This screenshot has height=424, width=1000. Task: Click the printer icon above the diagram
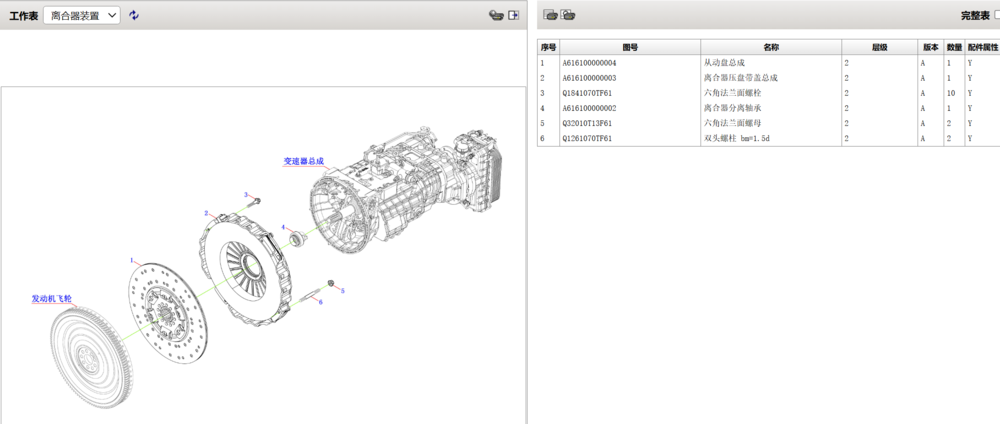tap(495, 15)
